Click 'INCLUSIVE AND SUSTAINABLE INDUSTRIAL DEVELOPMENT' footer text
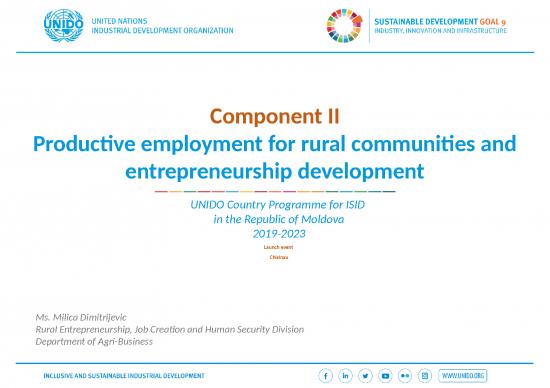 (x=124, y=376)
